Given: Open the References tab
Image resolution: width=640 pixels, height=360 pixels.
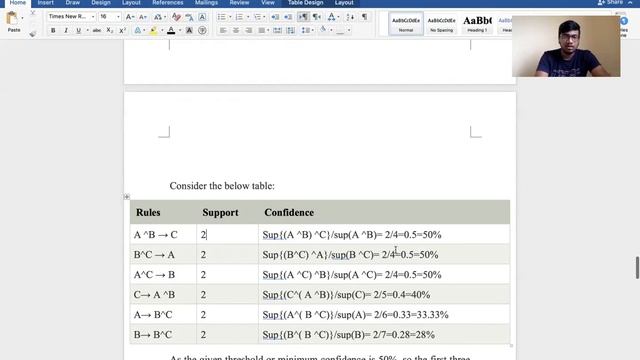Looking at the screenshot, I should (x=168, y=3).
